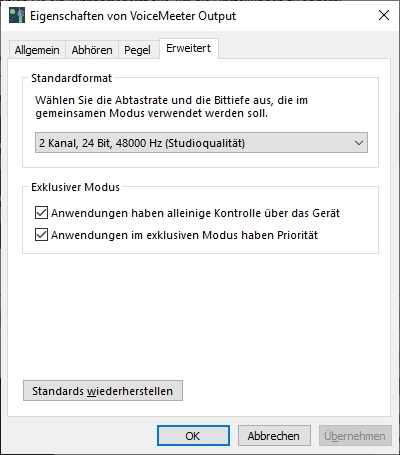Switch to the Allgemein tab

tap(37, 50)
